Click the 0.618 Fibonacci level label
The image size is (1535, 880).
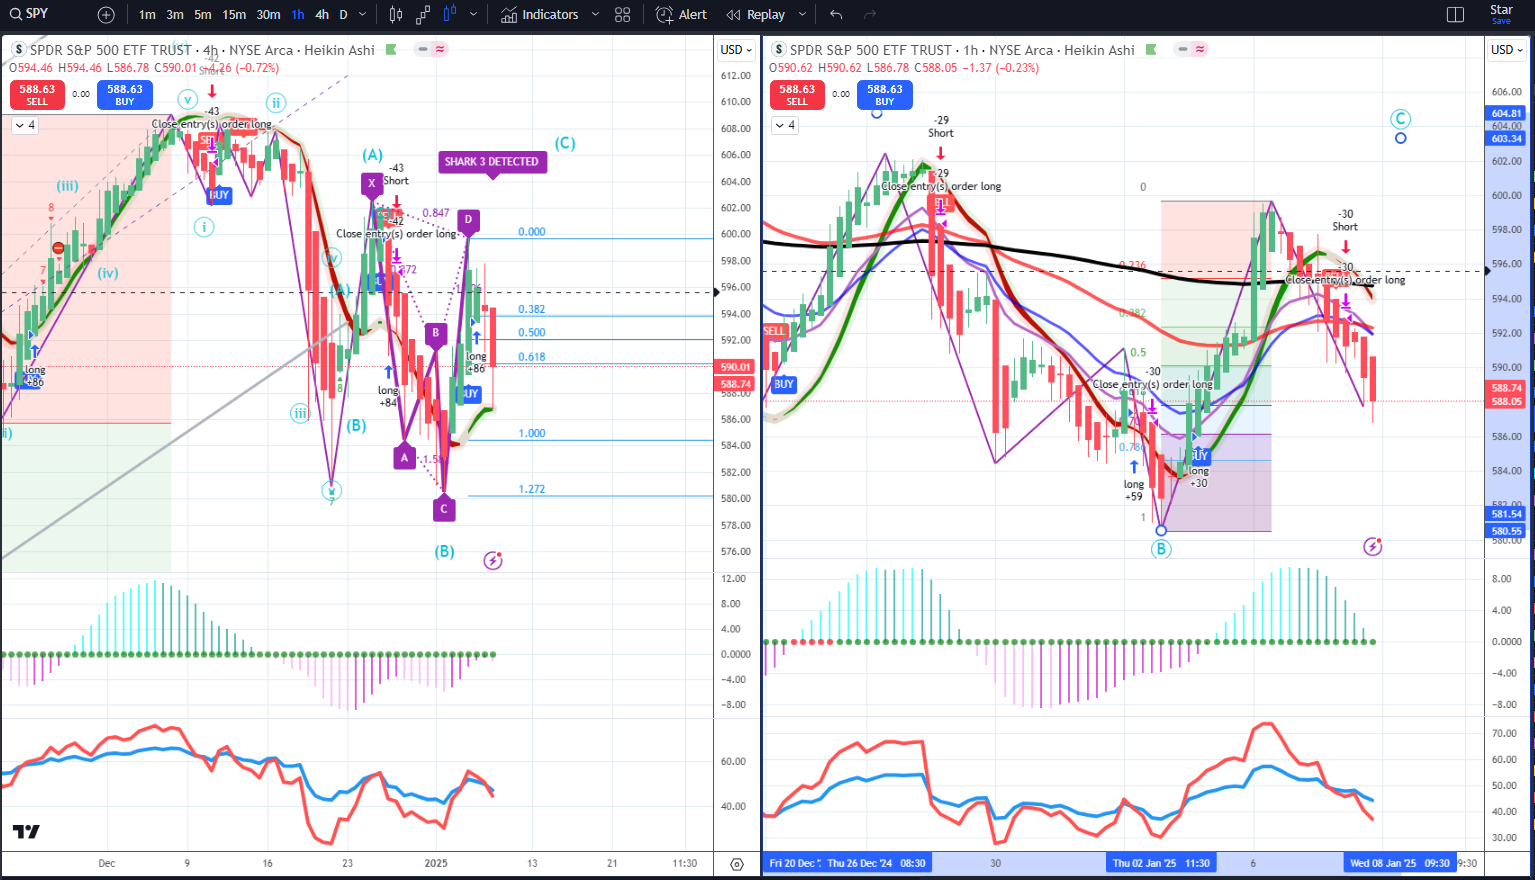532,357
